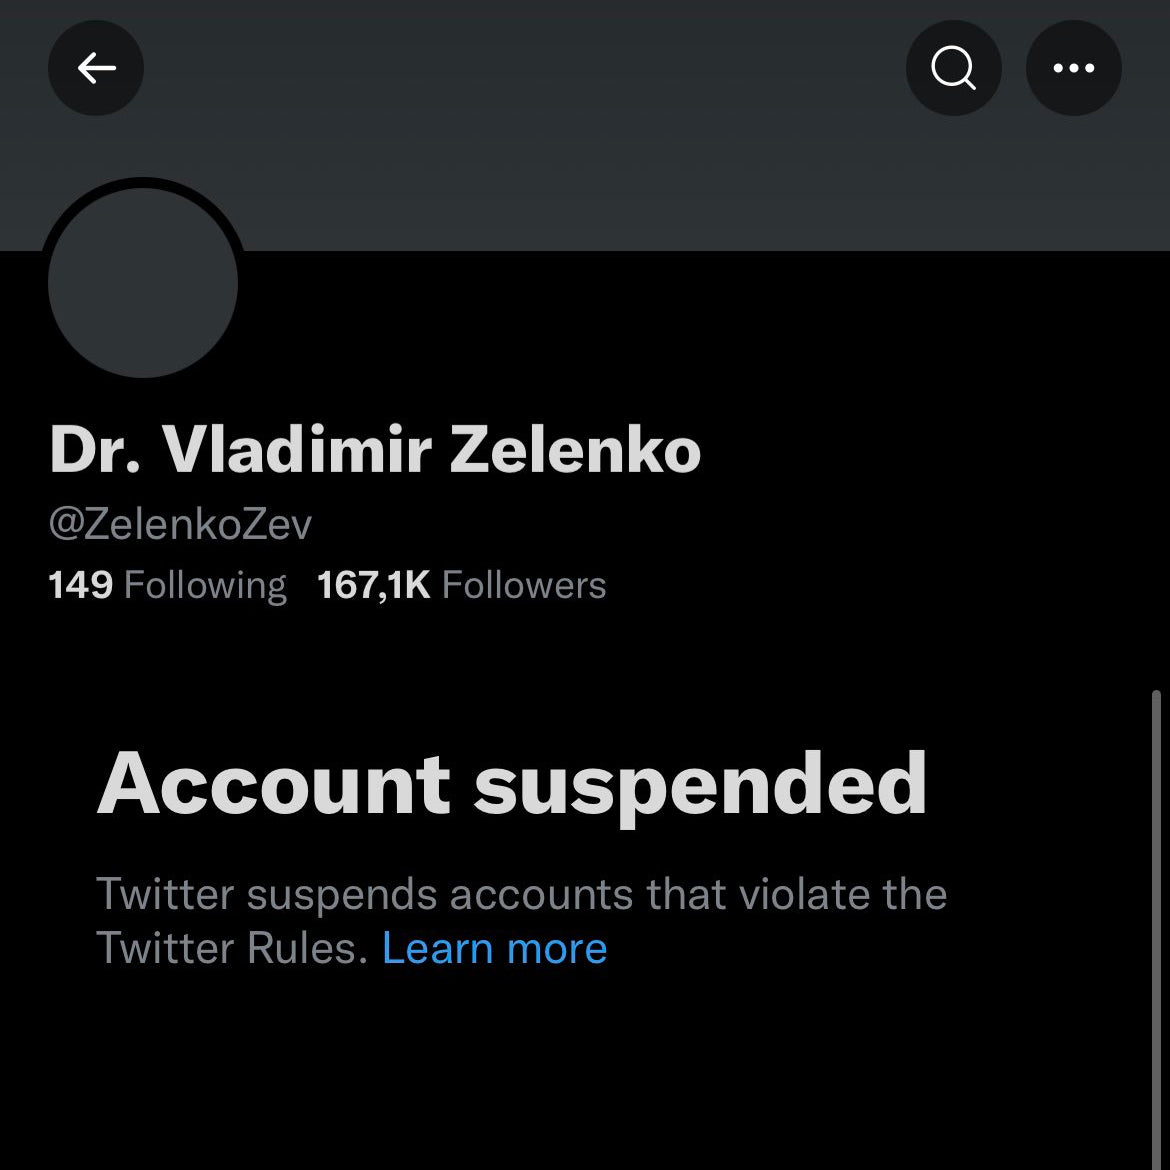Click the 167,1K follower count
The image size is (1170, 1170).
[373, 585]
